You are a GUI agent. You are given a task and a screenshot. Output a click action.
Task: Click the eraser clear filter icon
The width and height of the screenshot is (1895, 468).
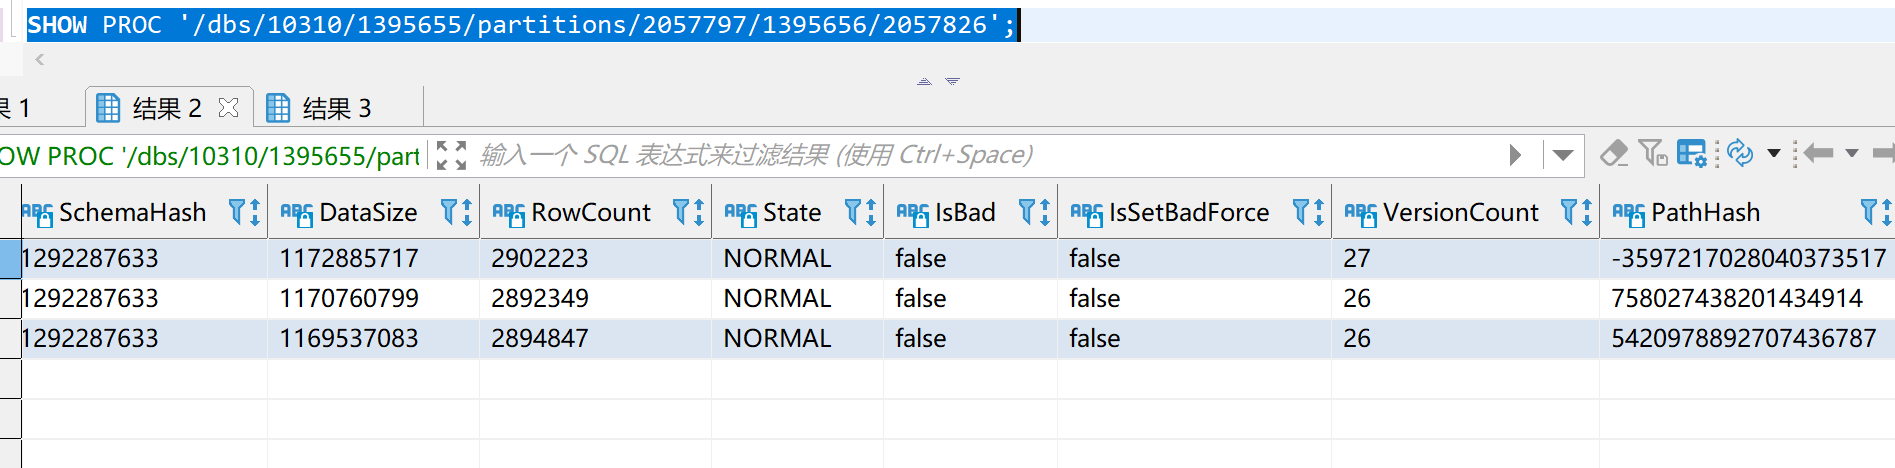1614,154
